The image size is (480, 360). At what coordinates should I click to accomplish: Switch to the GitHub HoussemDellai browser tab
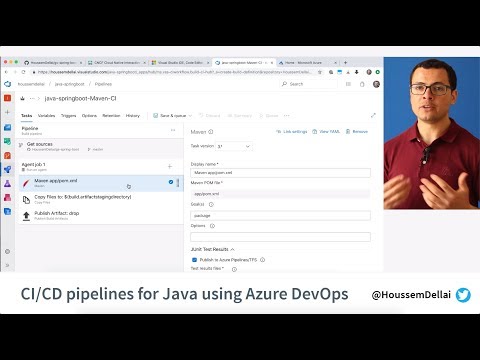tap(52, 62)
